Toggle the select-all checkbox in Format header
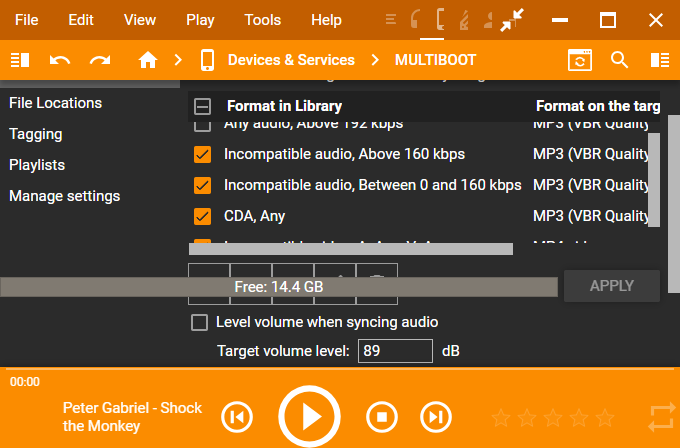 [x=202, y=106]
